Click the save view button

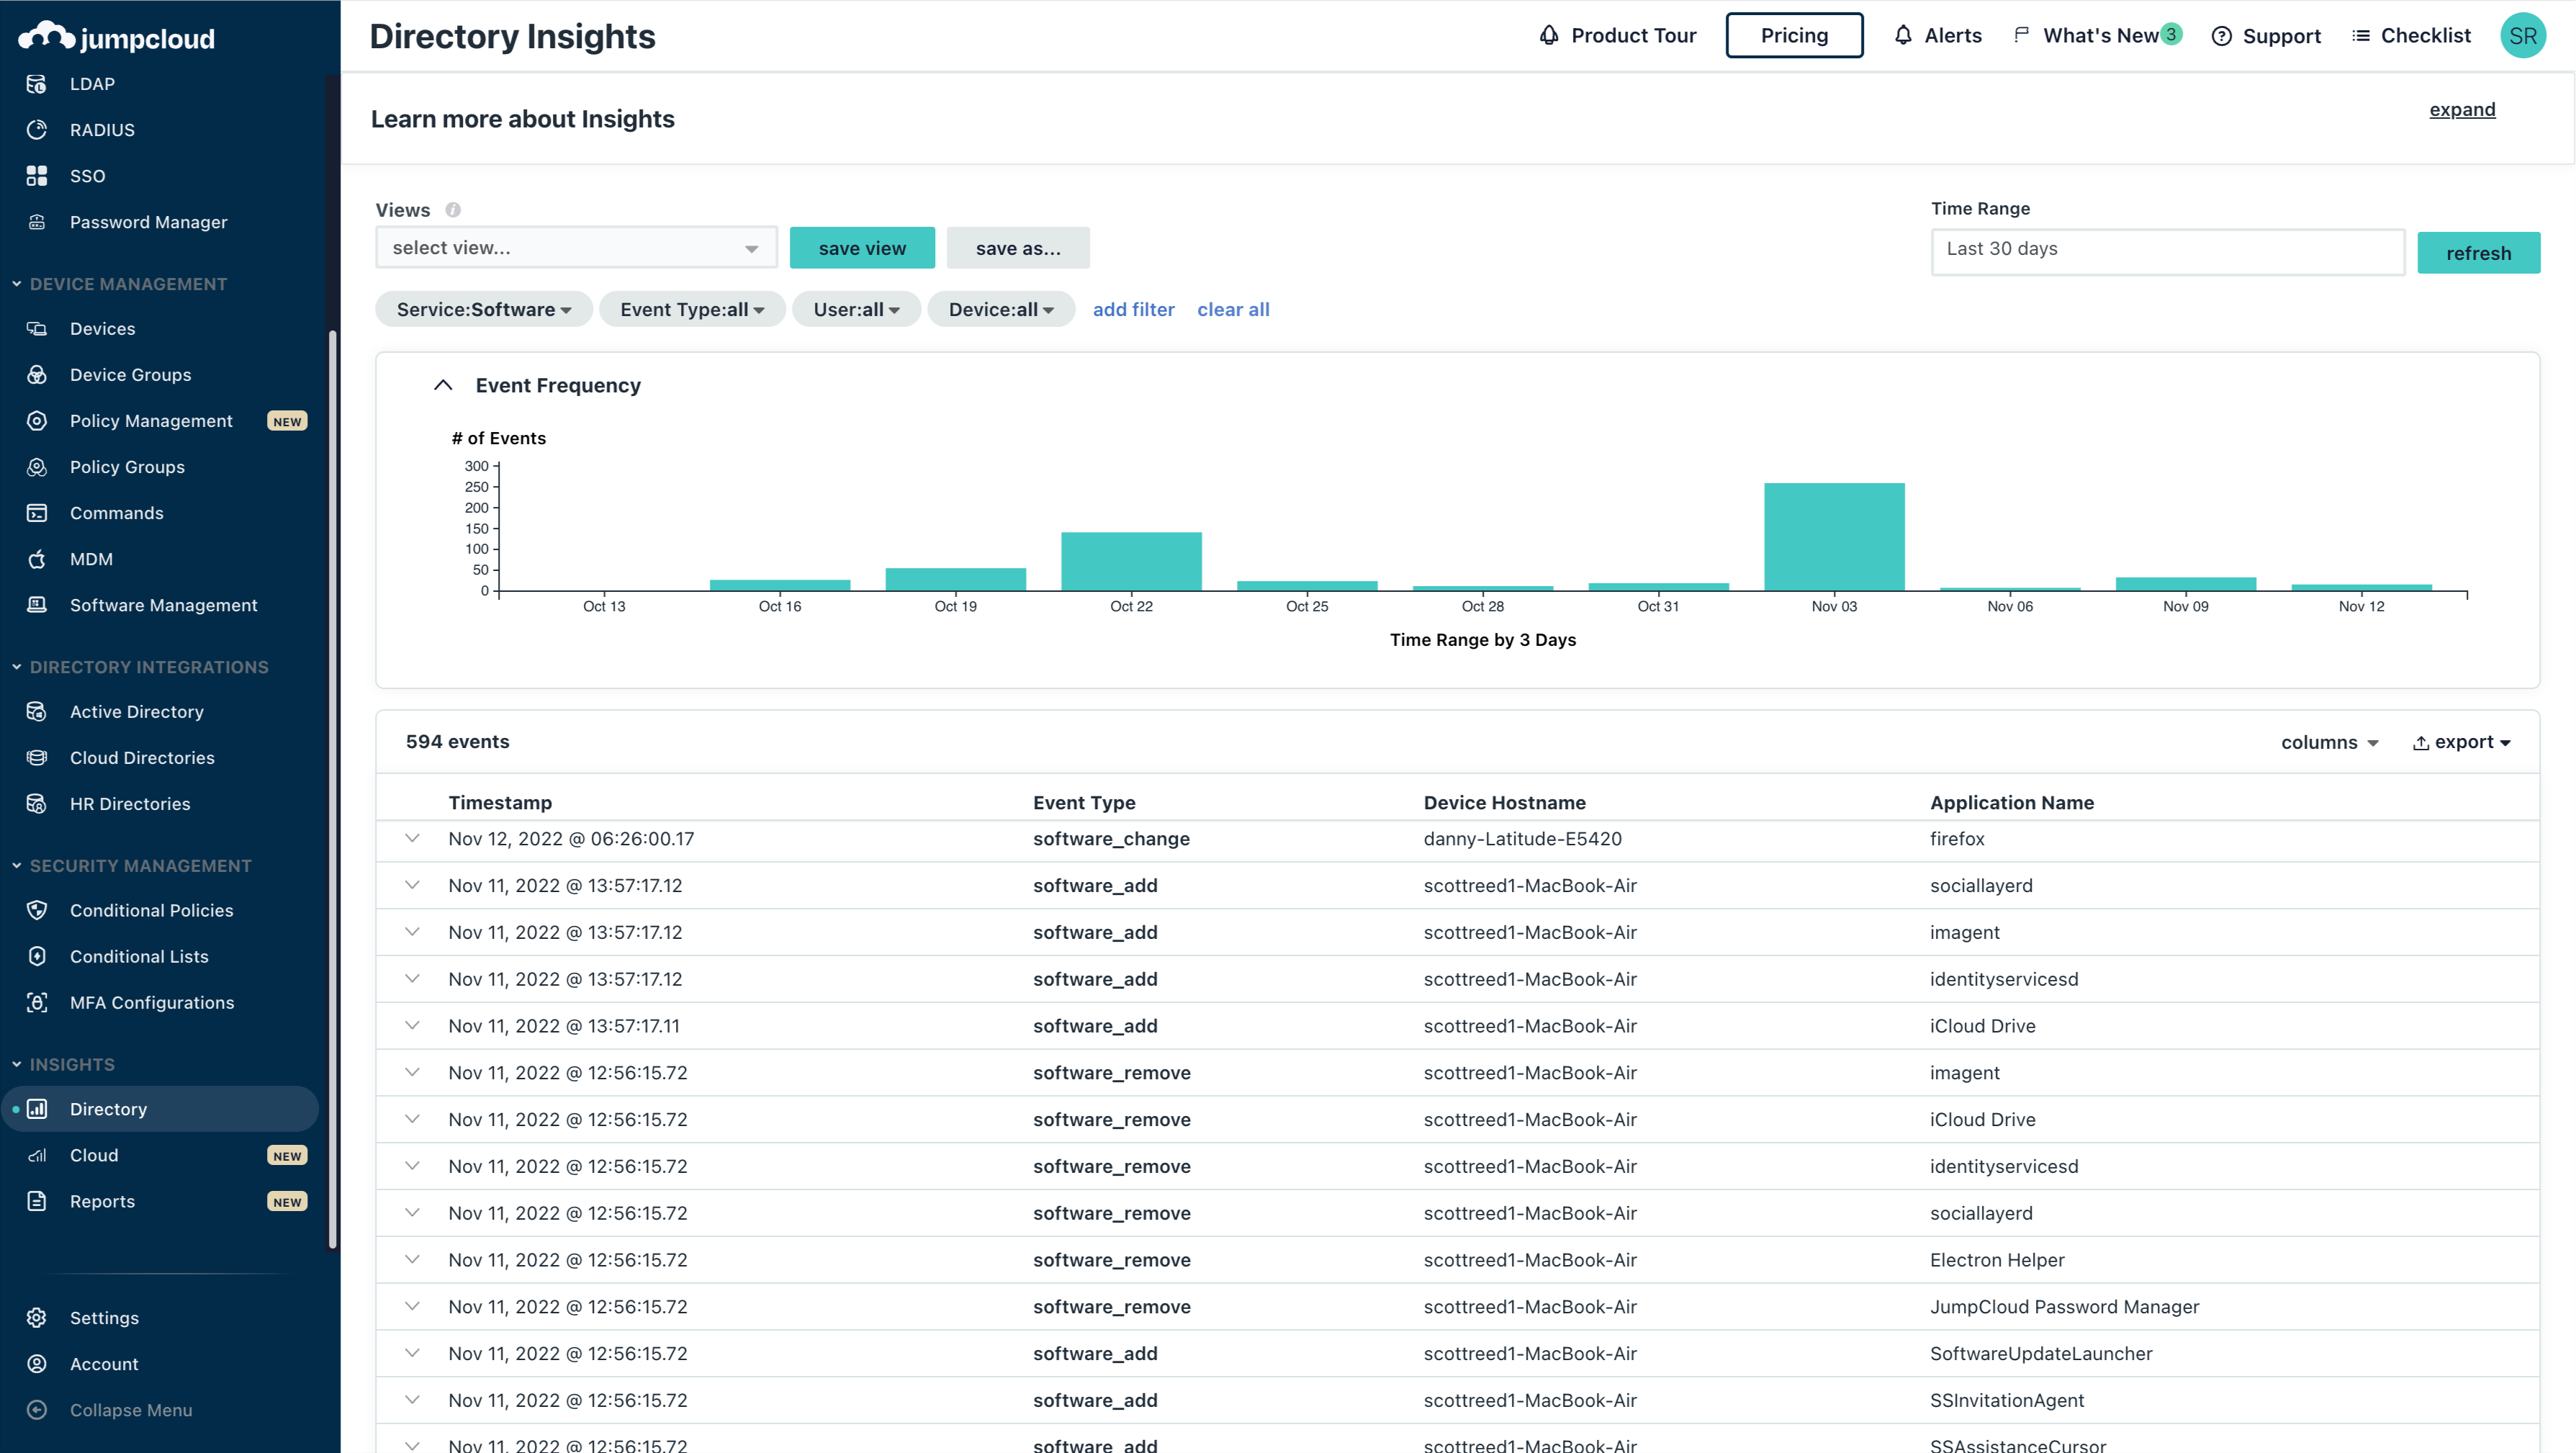(862, 248)
